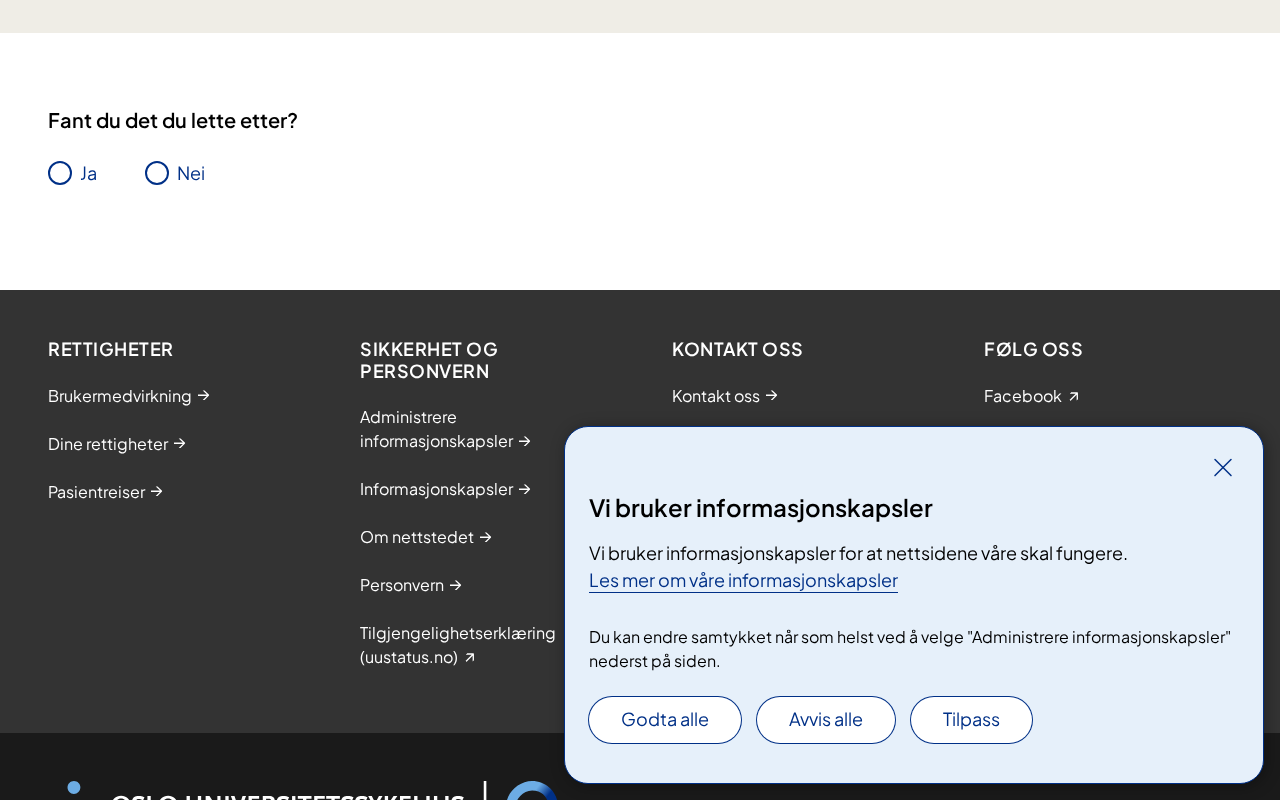Viewport: 1280px width, 800px height.
Task: Click the arrow icon beside Pasientreiser
Action: [156, 492]
